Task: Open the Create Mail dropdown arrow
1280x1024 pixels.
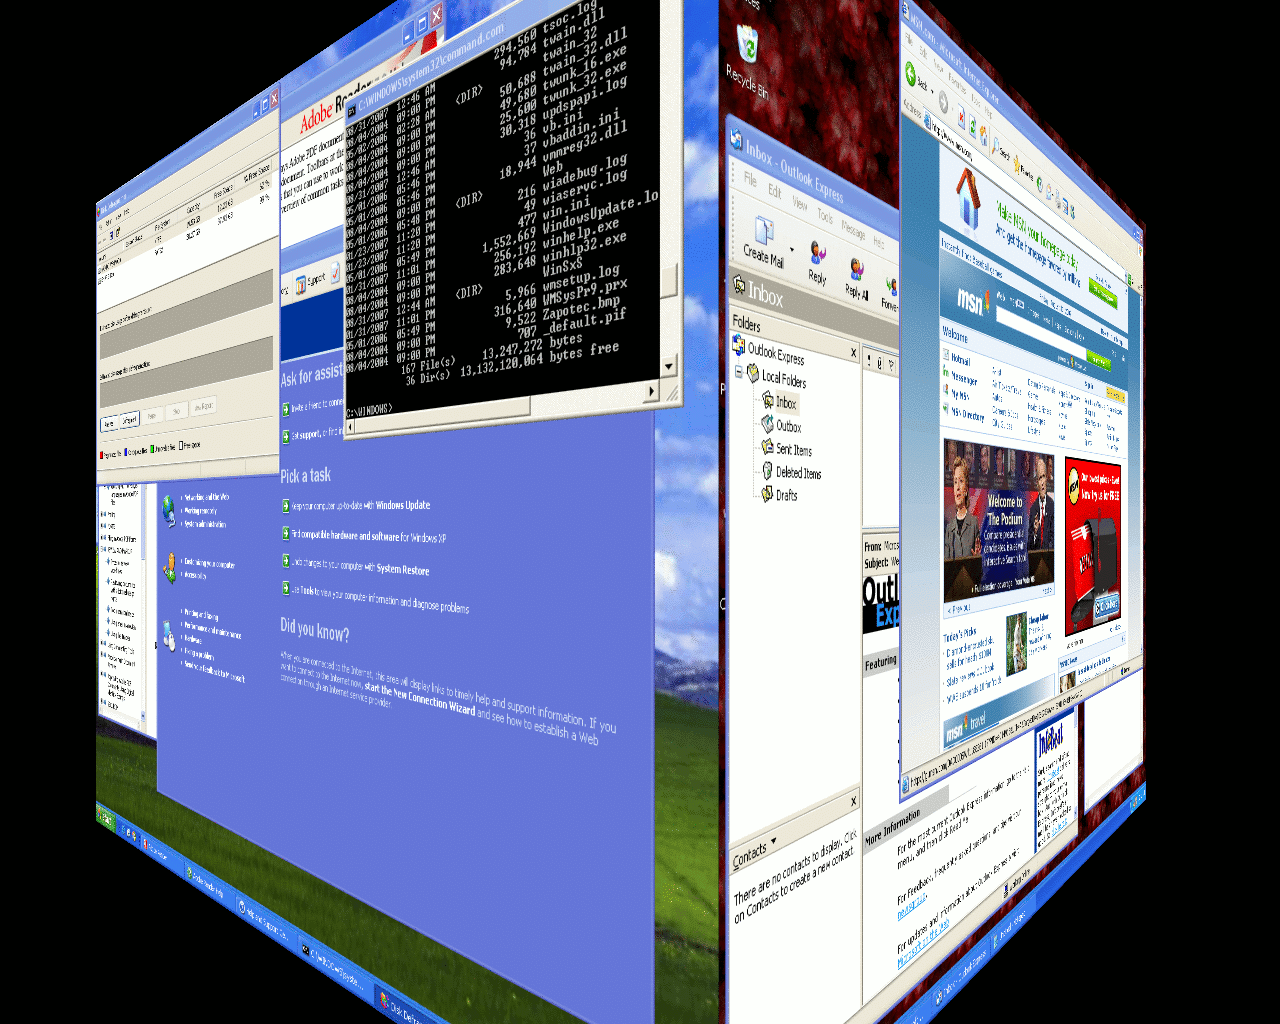Action: (792, 250)
